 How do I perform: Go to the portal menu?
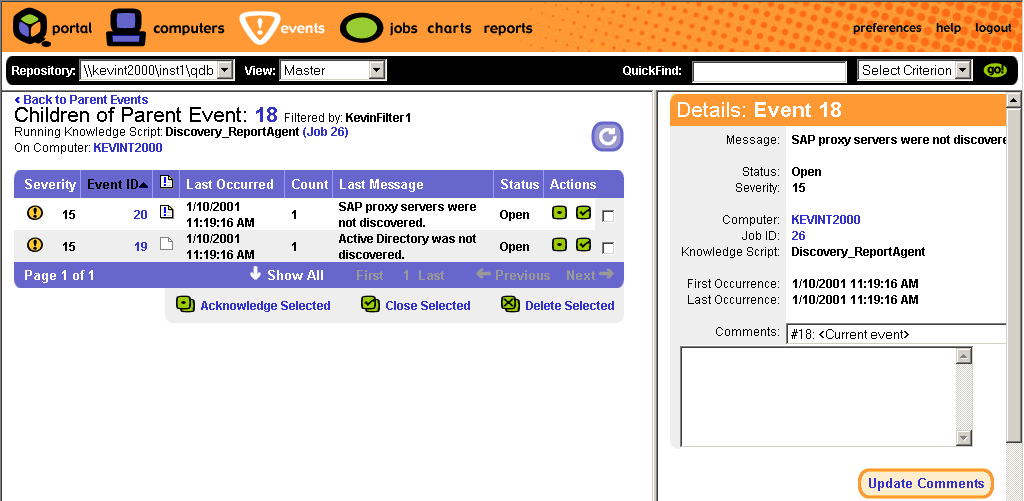(72, 29)
